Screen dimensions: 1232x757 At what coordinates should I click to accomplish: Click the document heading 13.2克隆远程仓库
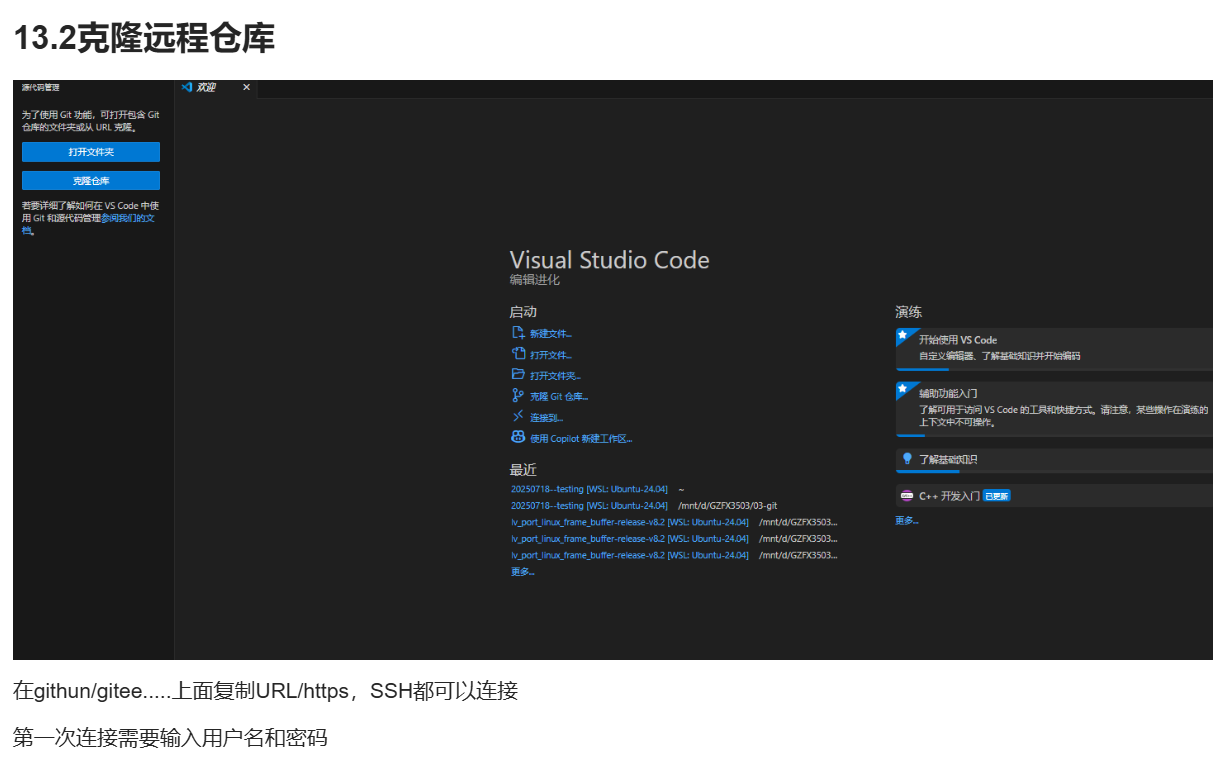[144, 39]
